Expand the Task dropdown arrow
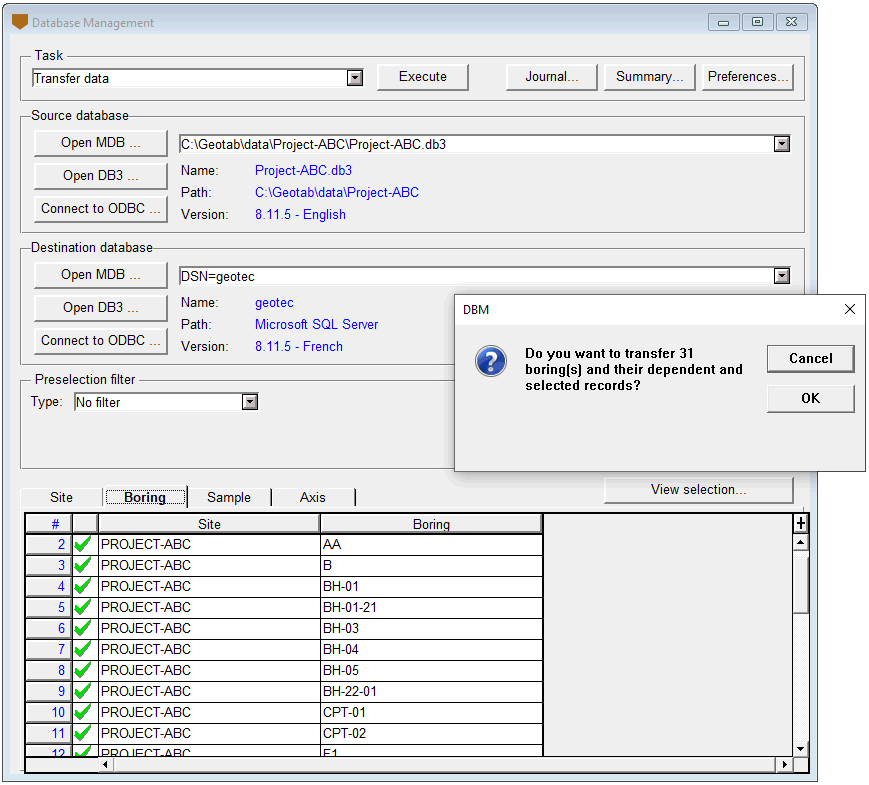Image resolution: width=869 pixels, height=785 pixels. click(355, 78)
